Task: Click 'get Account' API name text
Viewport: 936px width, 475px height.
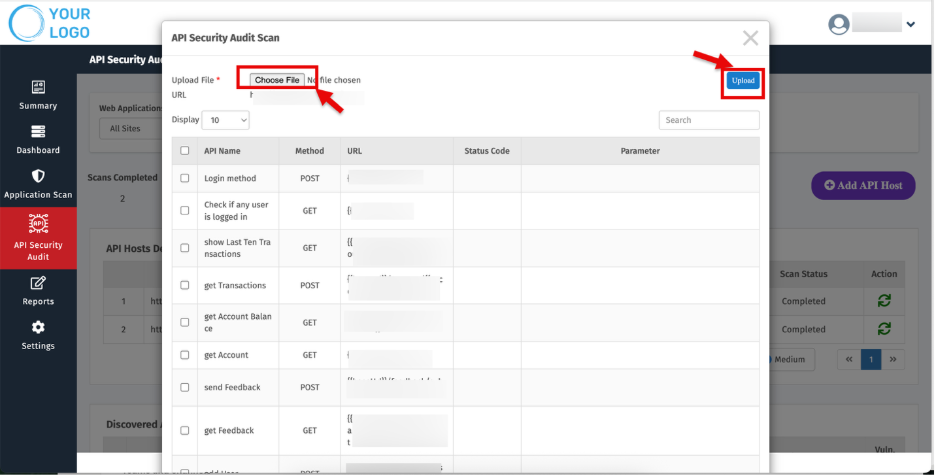Action: pos(226,355)
